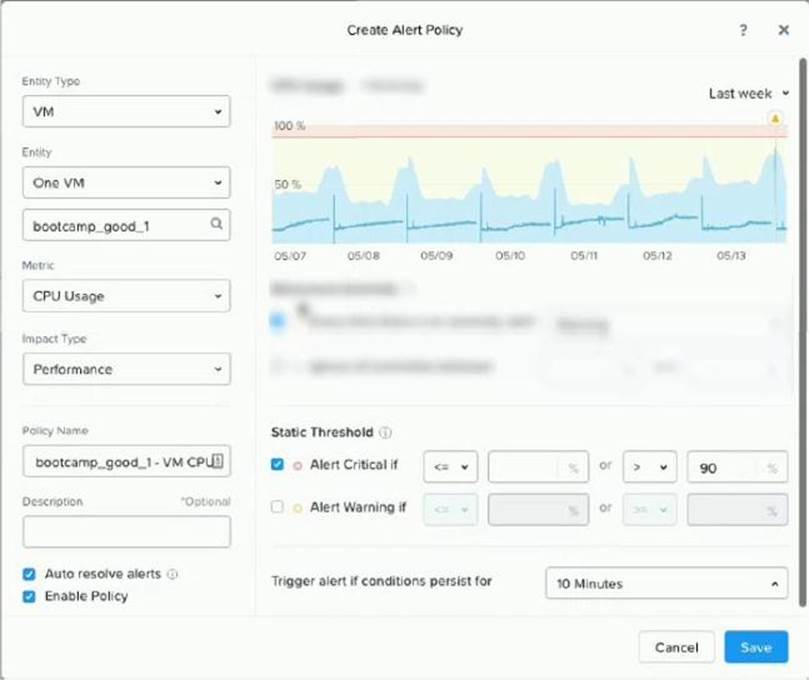Click the Description input field
The width and height of the screenshot is (809, 680).
(x=126, y=531)
